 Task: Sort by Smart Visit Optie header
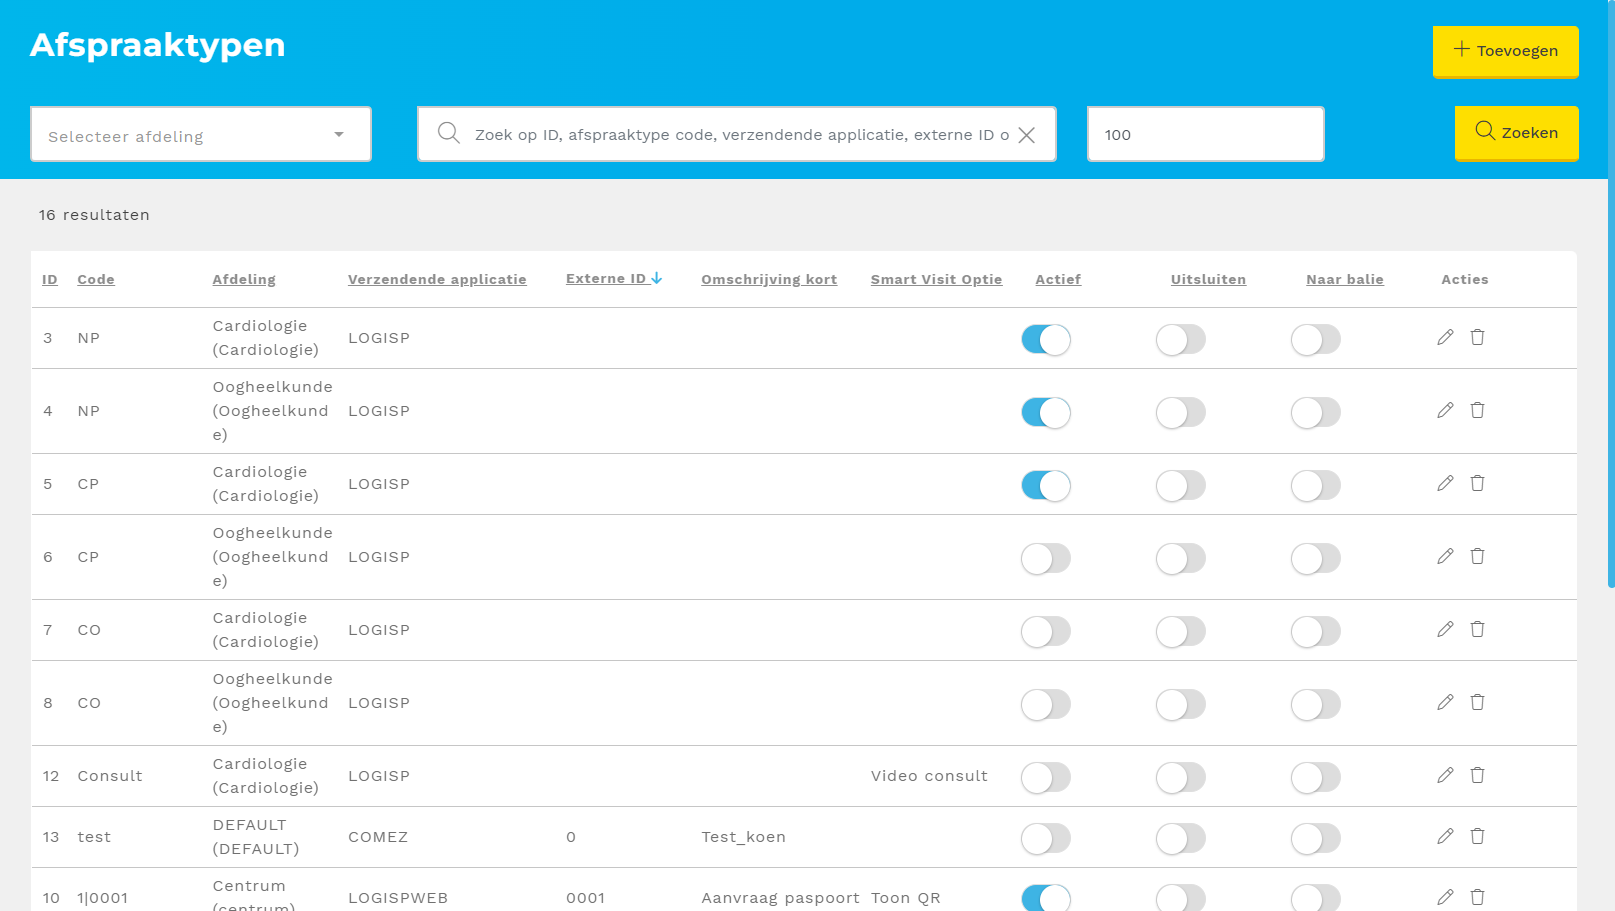pos(936,280)
